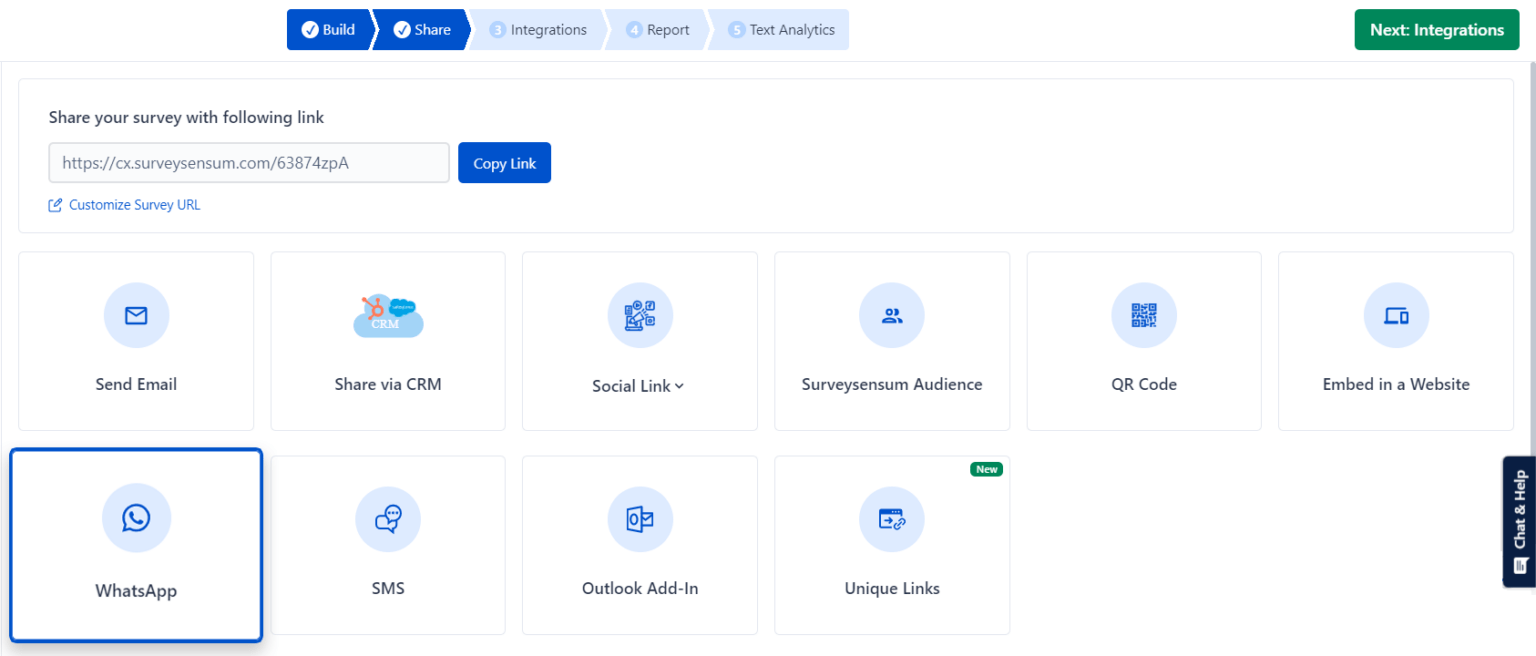The image size is (1536, 656).
Task: Open the Integrations step tab
Action: click(538, 30)
